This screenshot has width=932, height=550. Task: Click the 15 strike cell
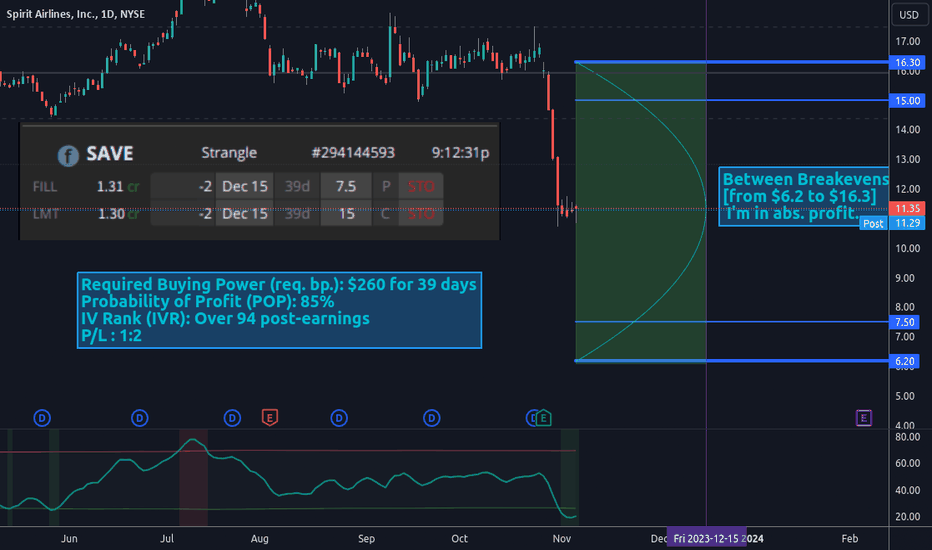[x=346, y=213]
